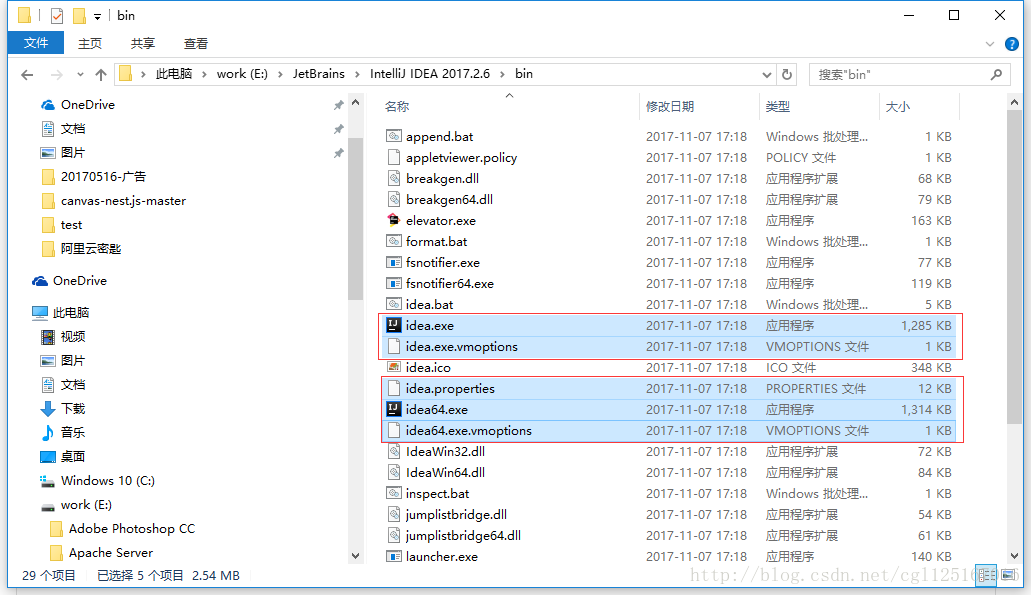The image size is (1031, 595).
Task: Open the 文件 File menu tab
Action: (x=36, y=43)
